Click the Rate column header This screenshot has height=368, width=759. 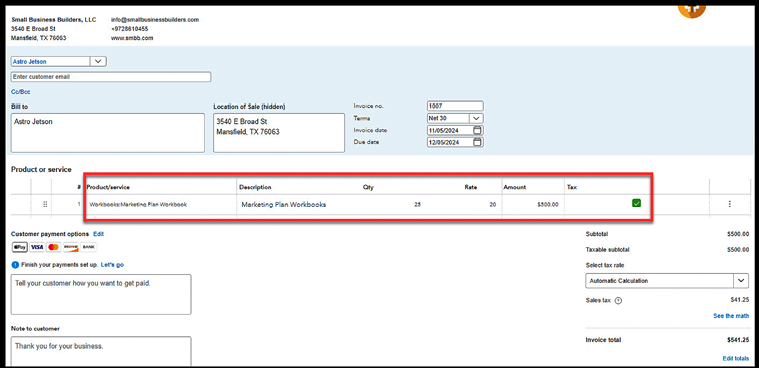pyautogui.click(x=471, y=187)
